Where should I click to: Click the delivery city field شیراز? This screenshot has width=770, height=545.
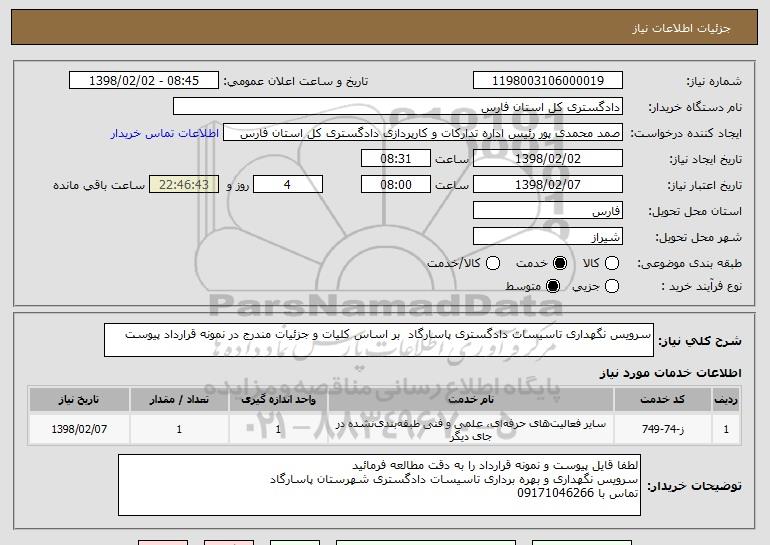(548, 237)
